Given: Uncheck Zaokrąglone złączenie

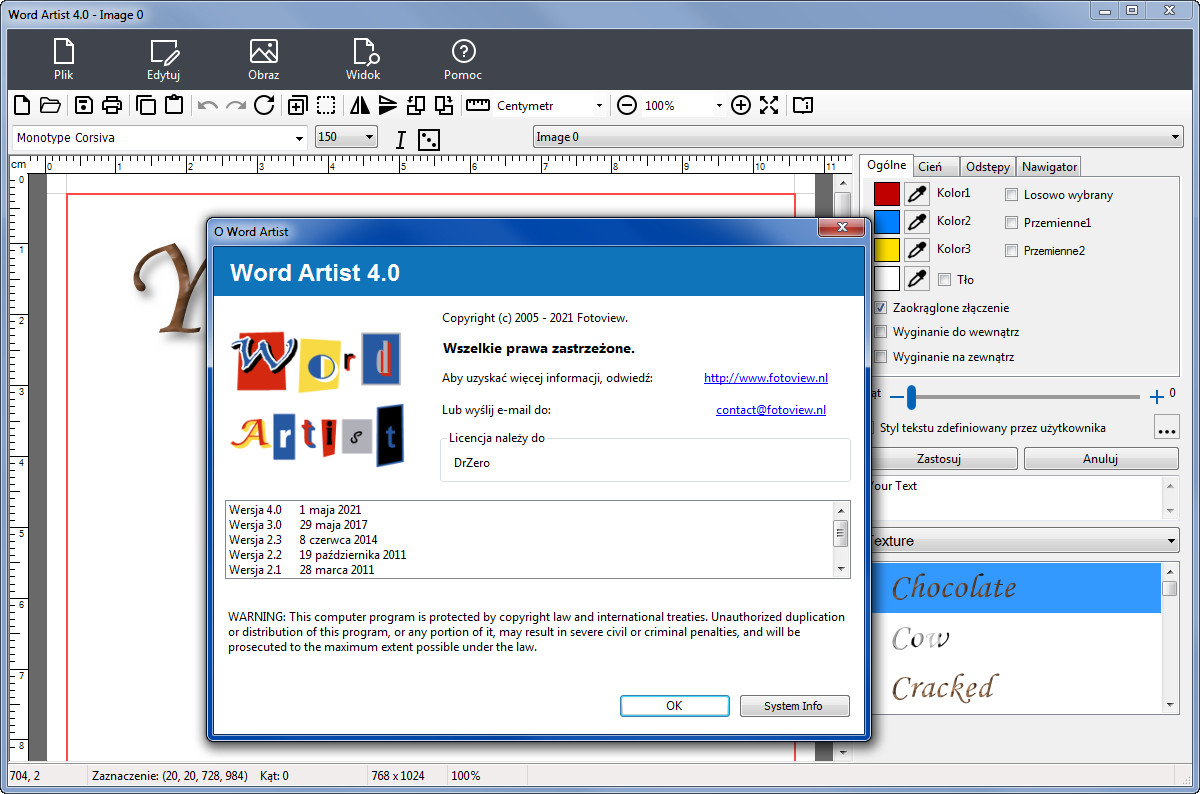Looking at the screenshot, I should (881, 308).
